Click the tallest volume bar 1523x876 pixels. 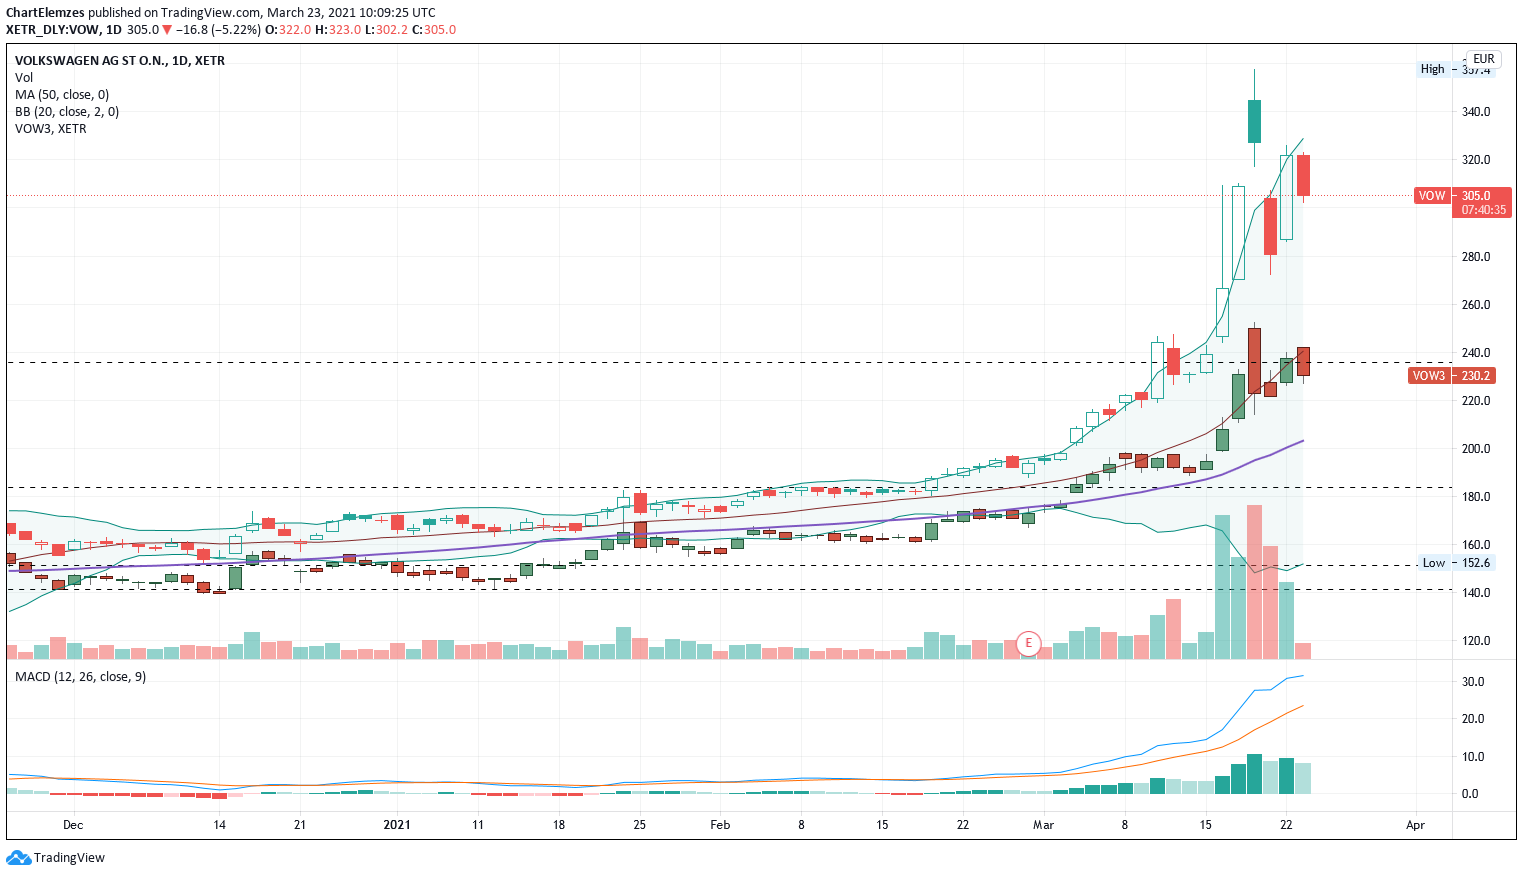pos(1254,582)
